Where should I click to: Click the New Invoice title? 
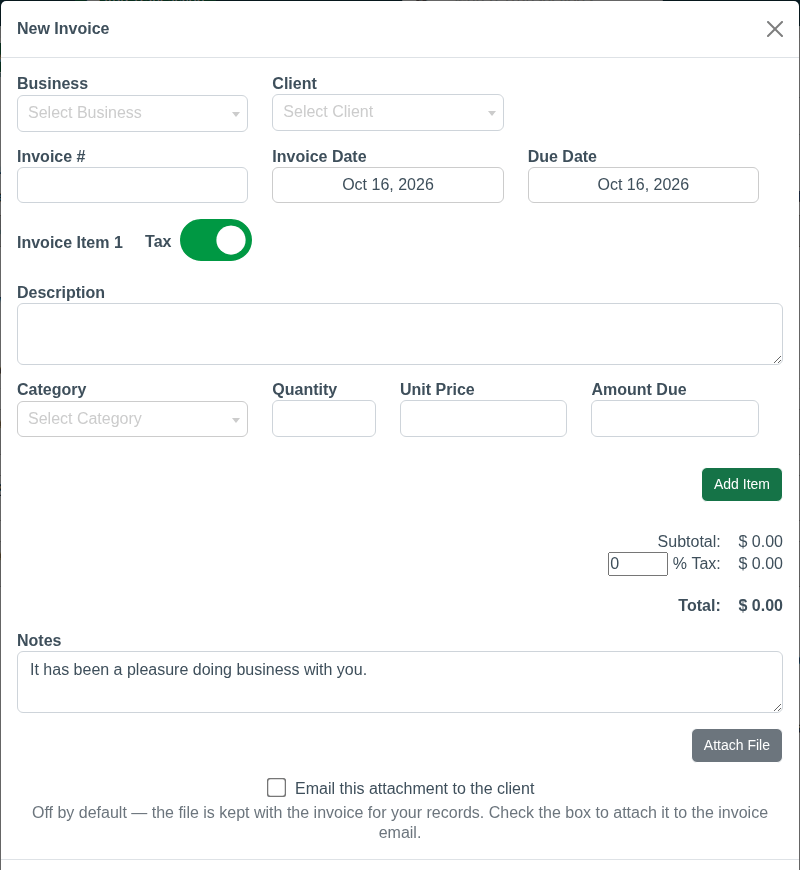63,28
